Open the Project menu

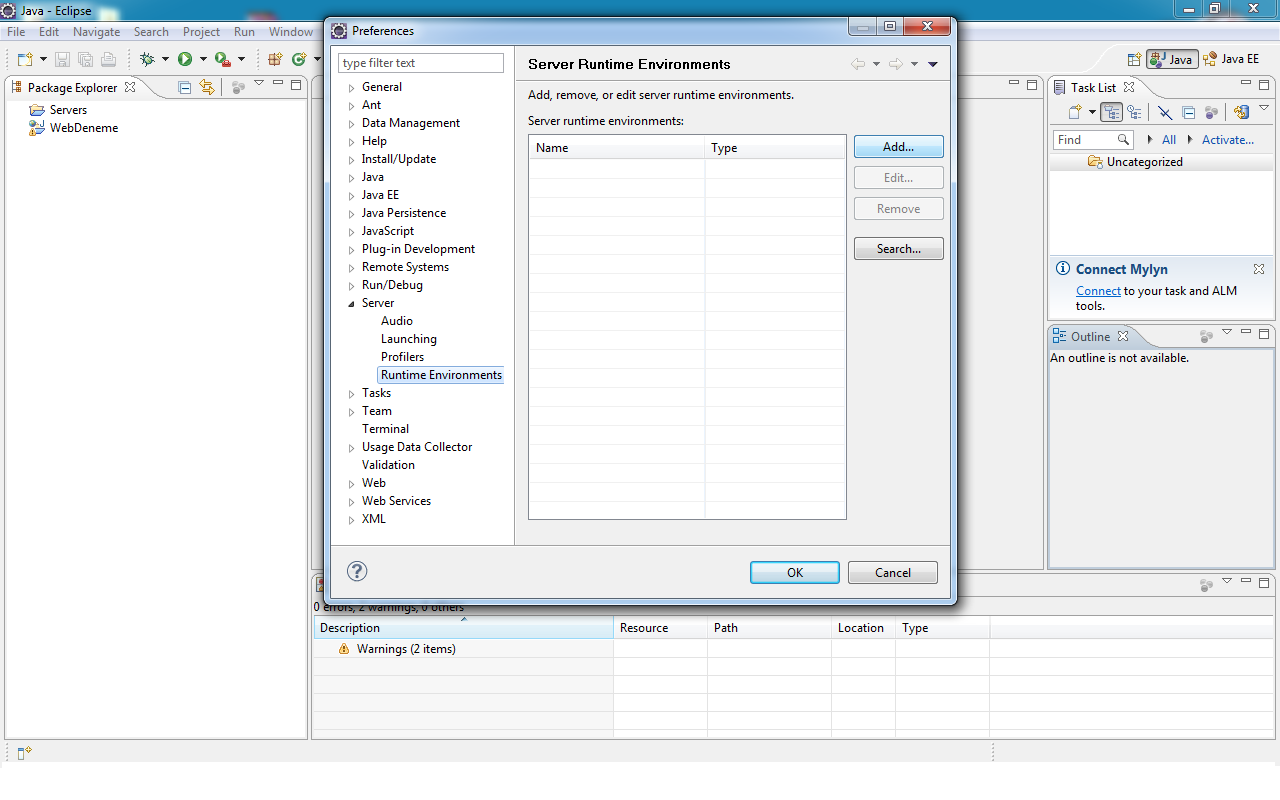coord(201,32)
